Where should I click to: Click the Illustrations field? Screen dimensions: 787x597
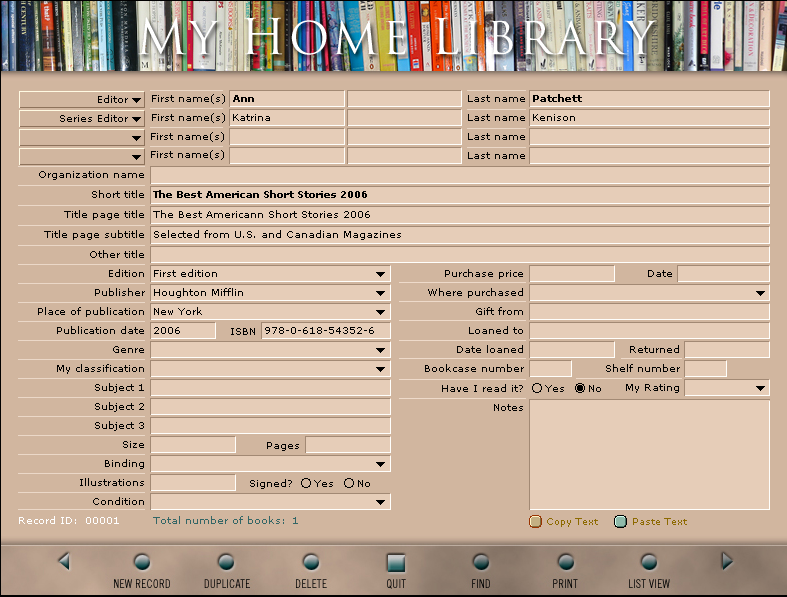[193, 483]
